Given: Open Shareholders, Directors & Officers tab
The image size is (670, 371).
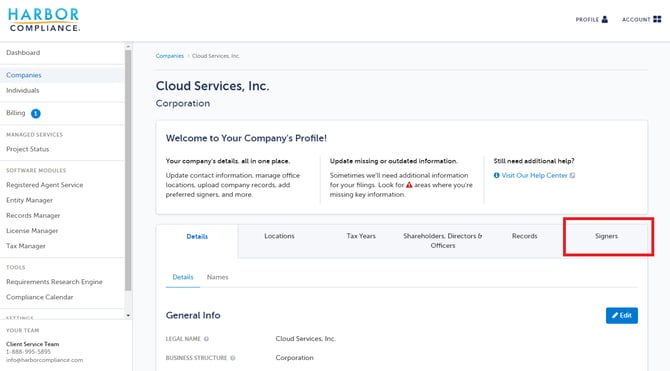Looking at the screenshot, I should pos(443,241).
